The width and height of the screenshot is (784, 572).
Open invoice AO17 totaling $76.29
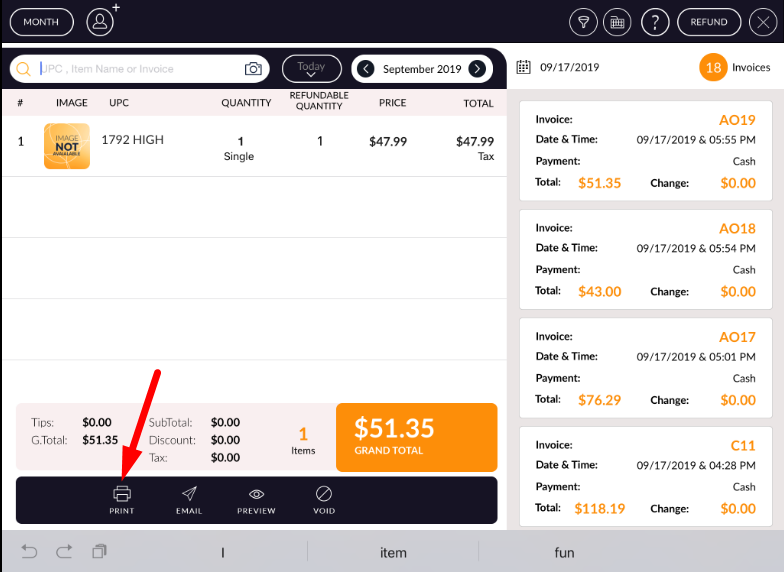[x=645, y=368]
